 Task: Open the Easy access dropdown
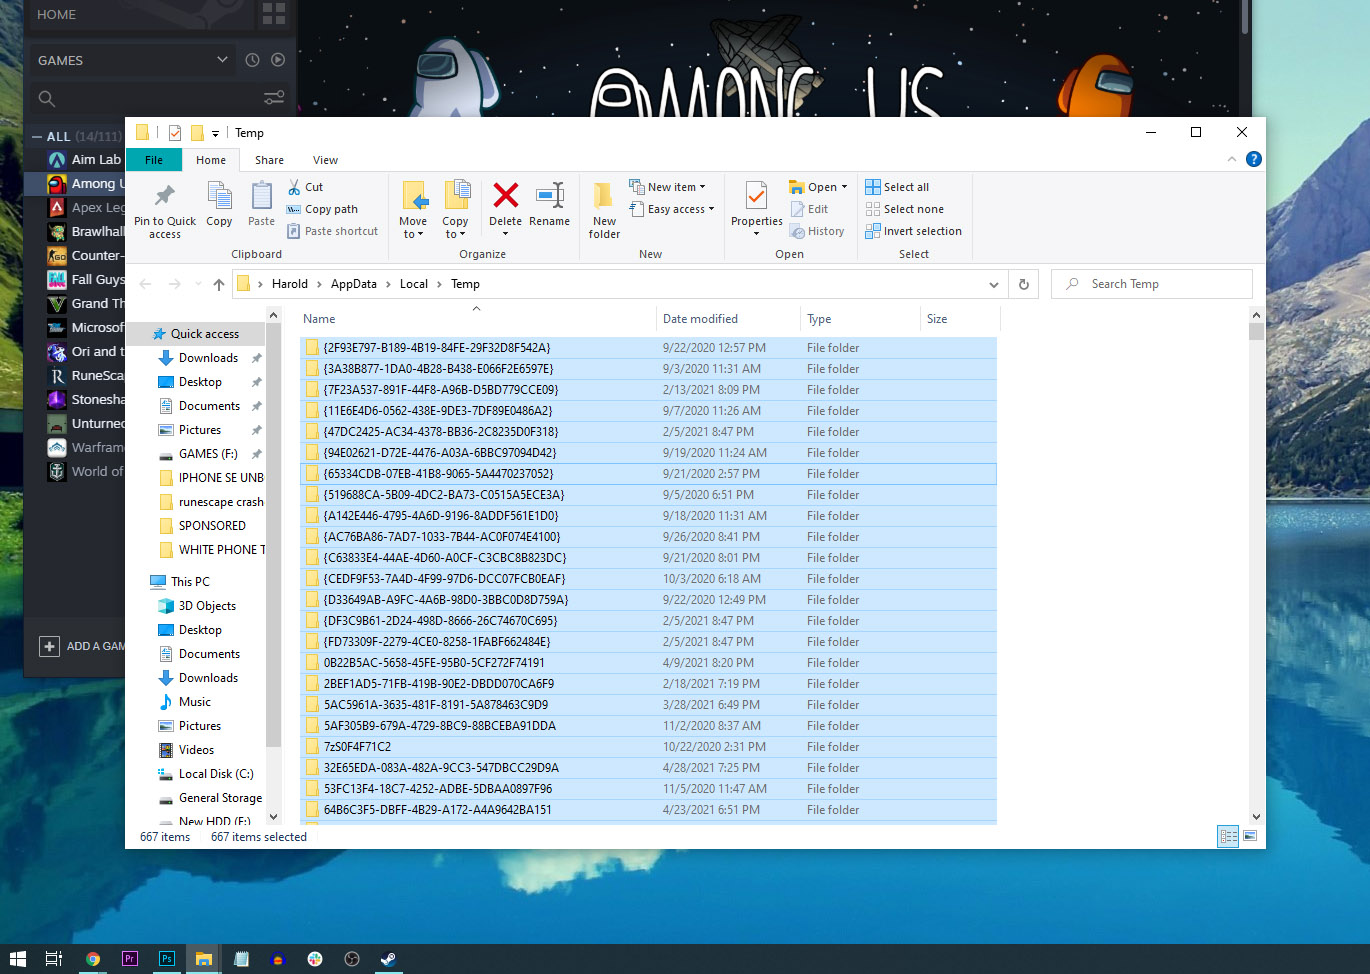coord(710,209)
